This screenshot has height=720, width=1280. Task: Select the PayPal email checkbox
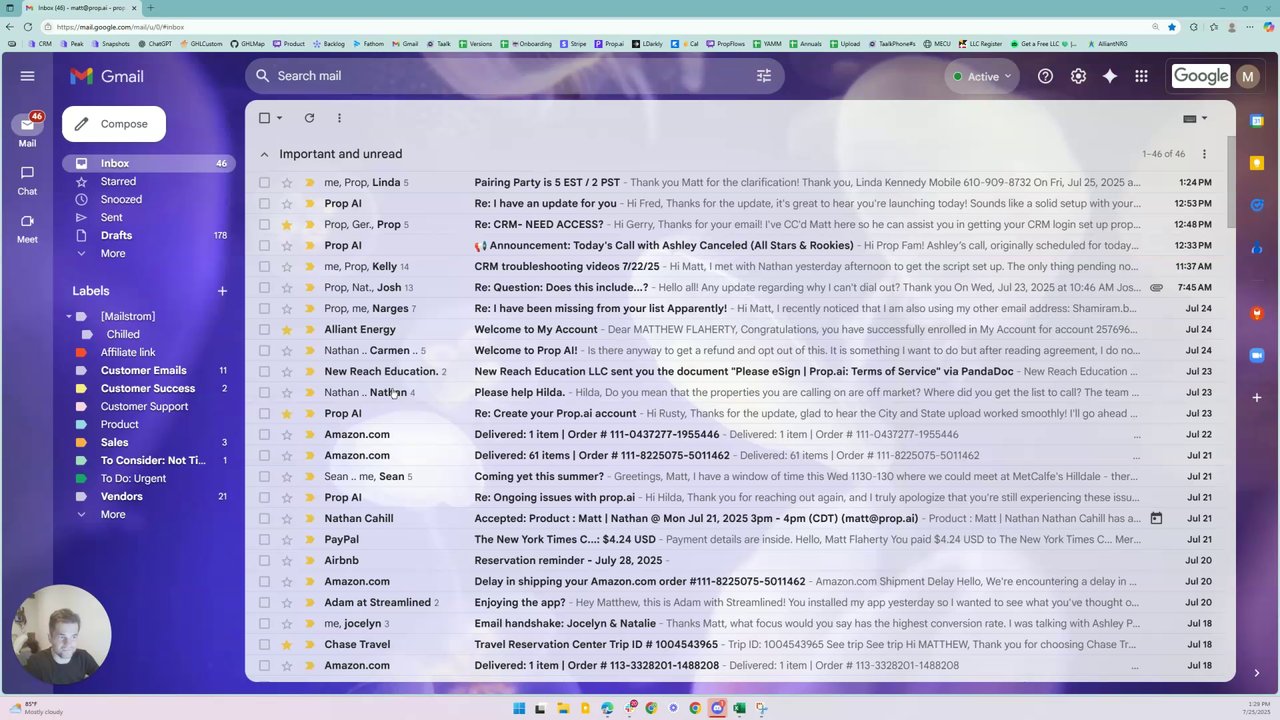[x=264, y=539]
